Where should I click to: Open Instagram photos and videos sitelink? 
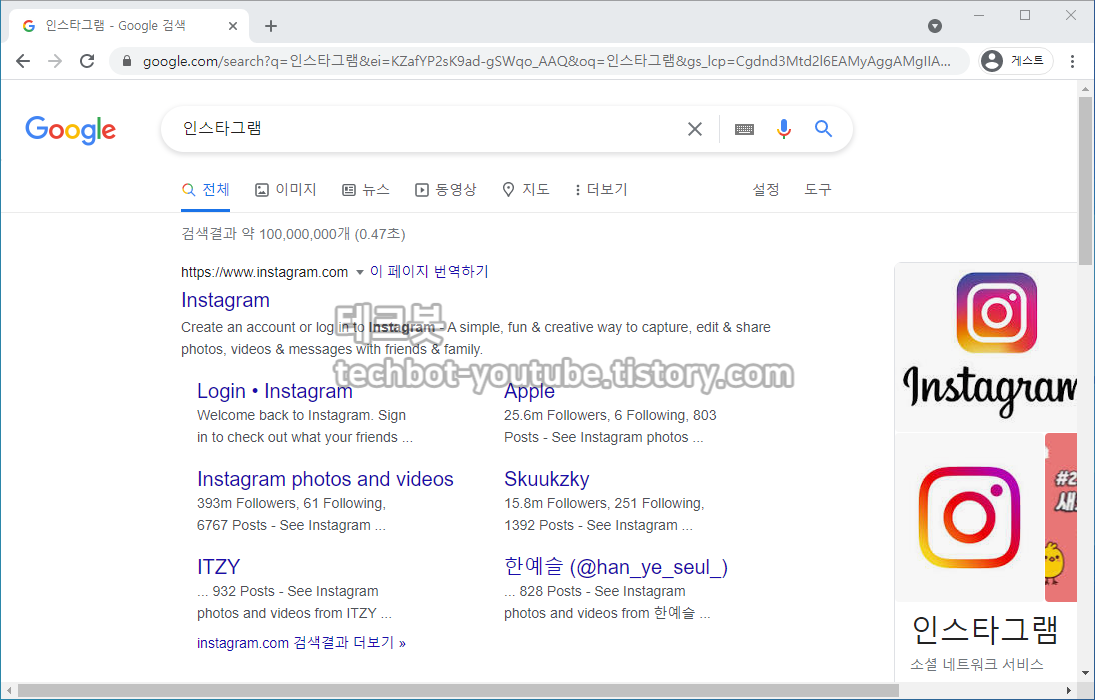[x=325, y=479]
